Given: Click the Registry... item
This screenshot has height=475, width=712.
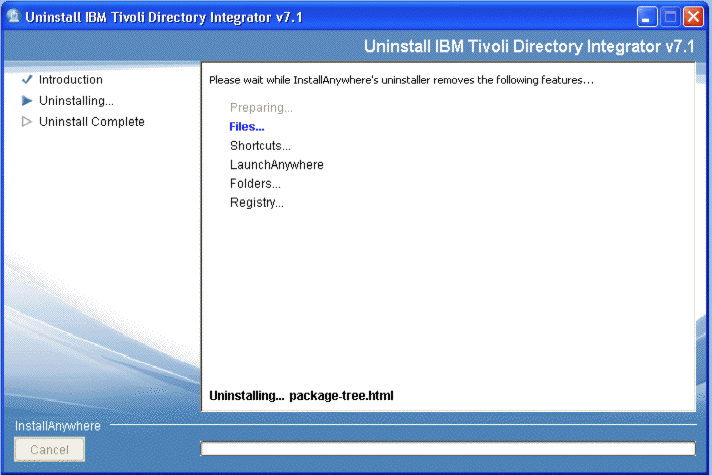Looking at the screenshot, I should pos(257,203).
